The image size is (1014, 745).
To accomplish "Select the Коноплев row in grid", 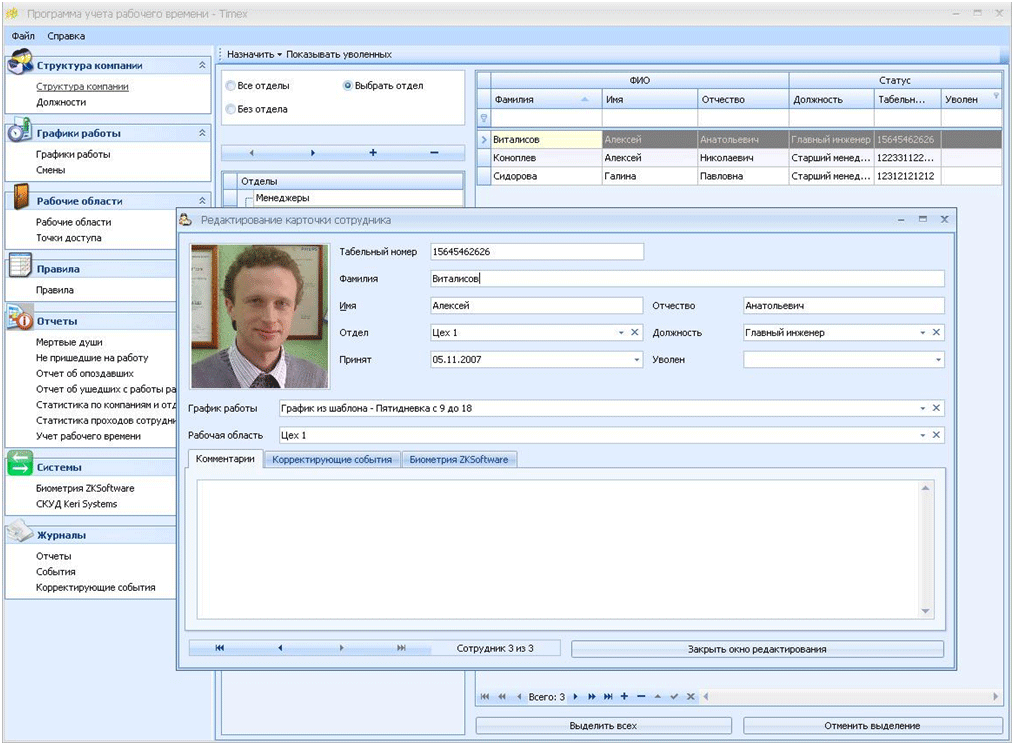I will pos(739,158).
